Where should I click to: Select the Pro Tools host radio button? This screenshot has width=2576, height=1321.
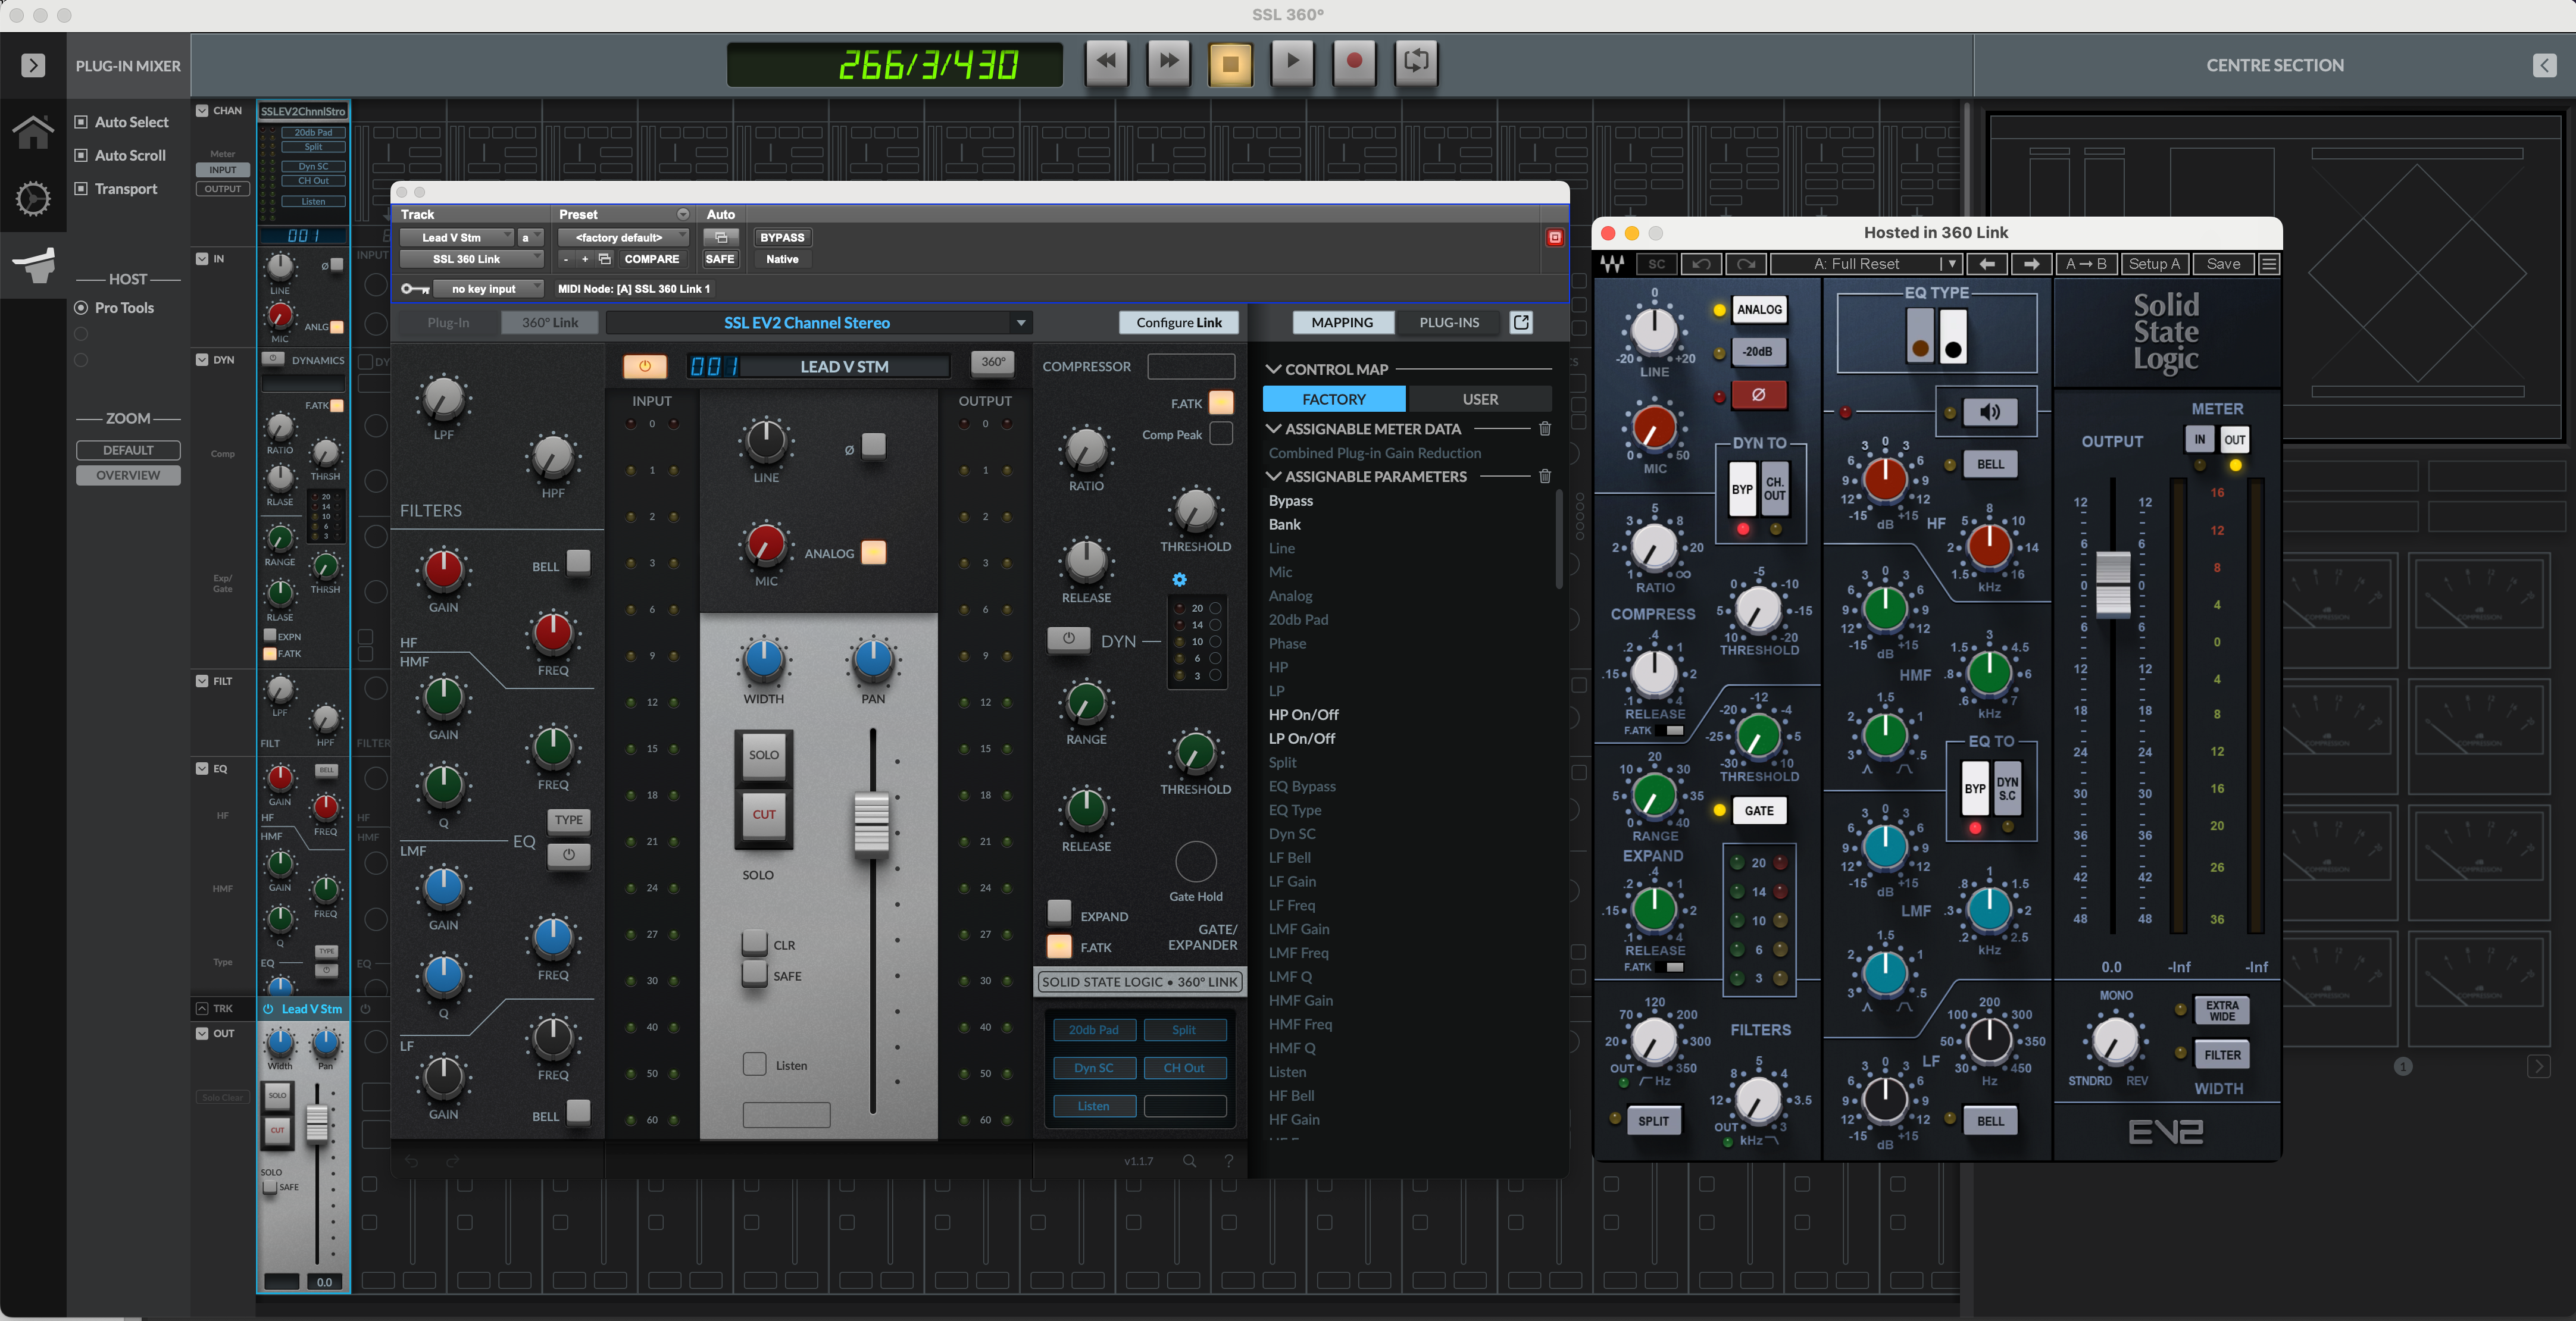(x=82, y=308)
